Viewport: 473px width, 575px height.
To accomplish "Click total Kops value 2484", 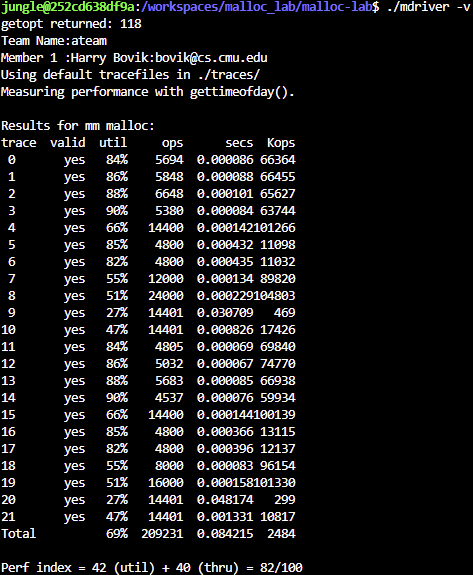I will click(x=281, y=534).
